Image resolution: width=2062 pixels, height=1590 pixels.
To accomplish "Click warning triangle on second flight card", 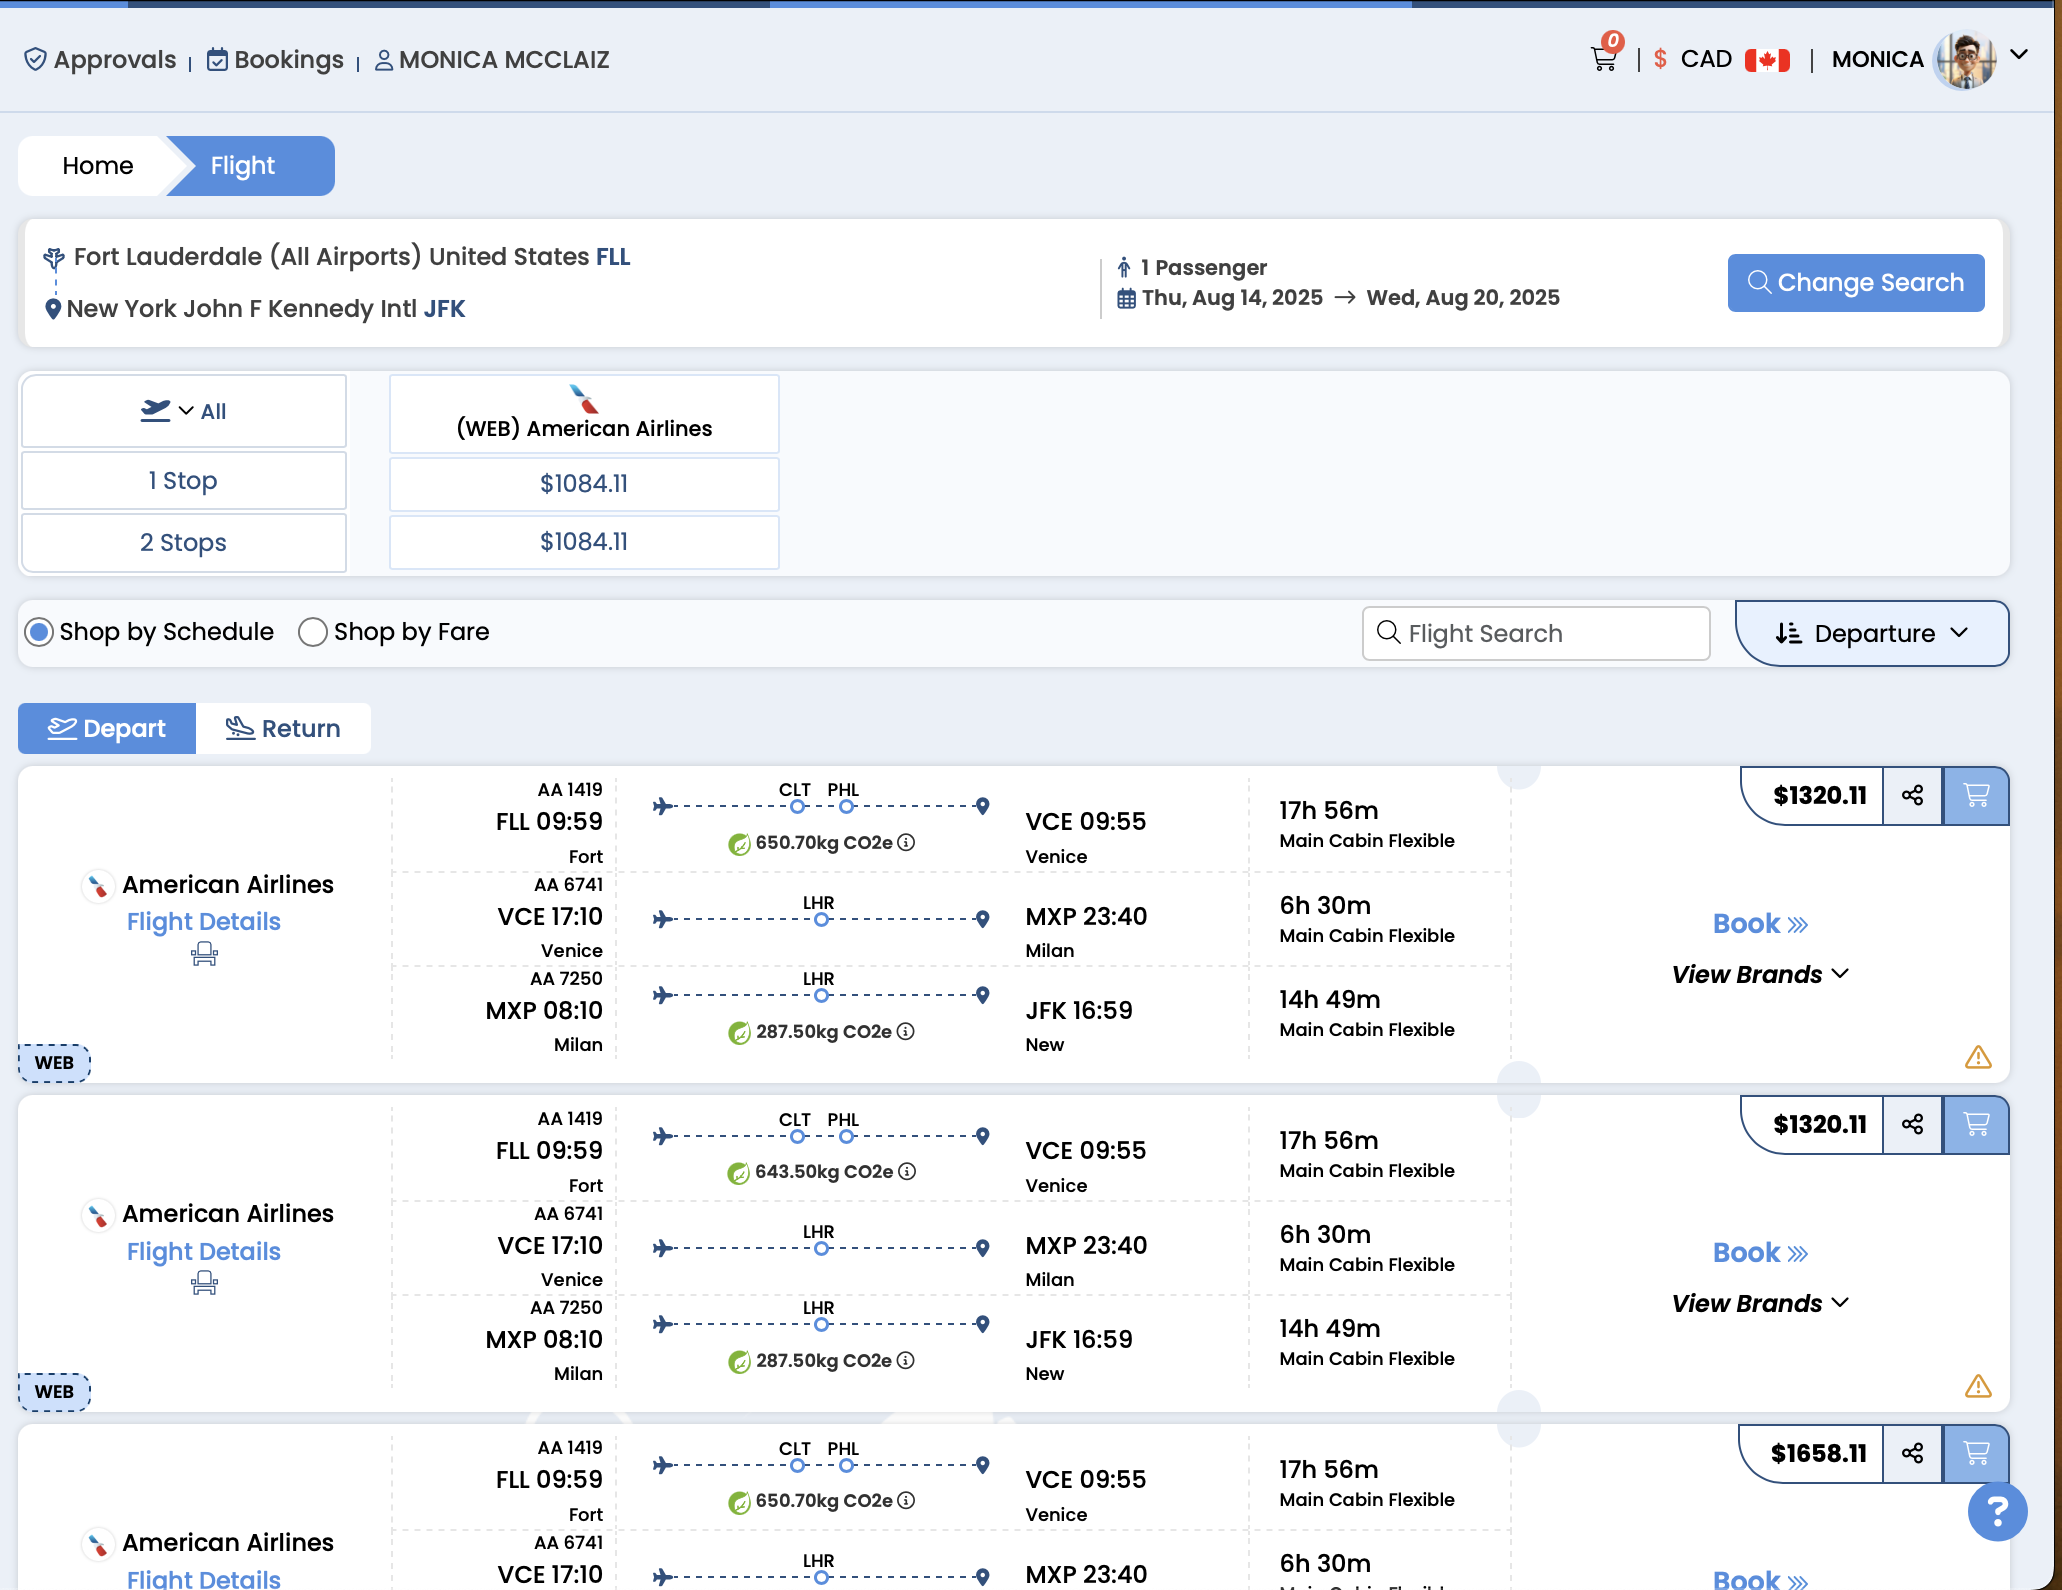I will click(1978, 1386).
